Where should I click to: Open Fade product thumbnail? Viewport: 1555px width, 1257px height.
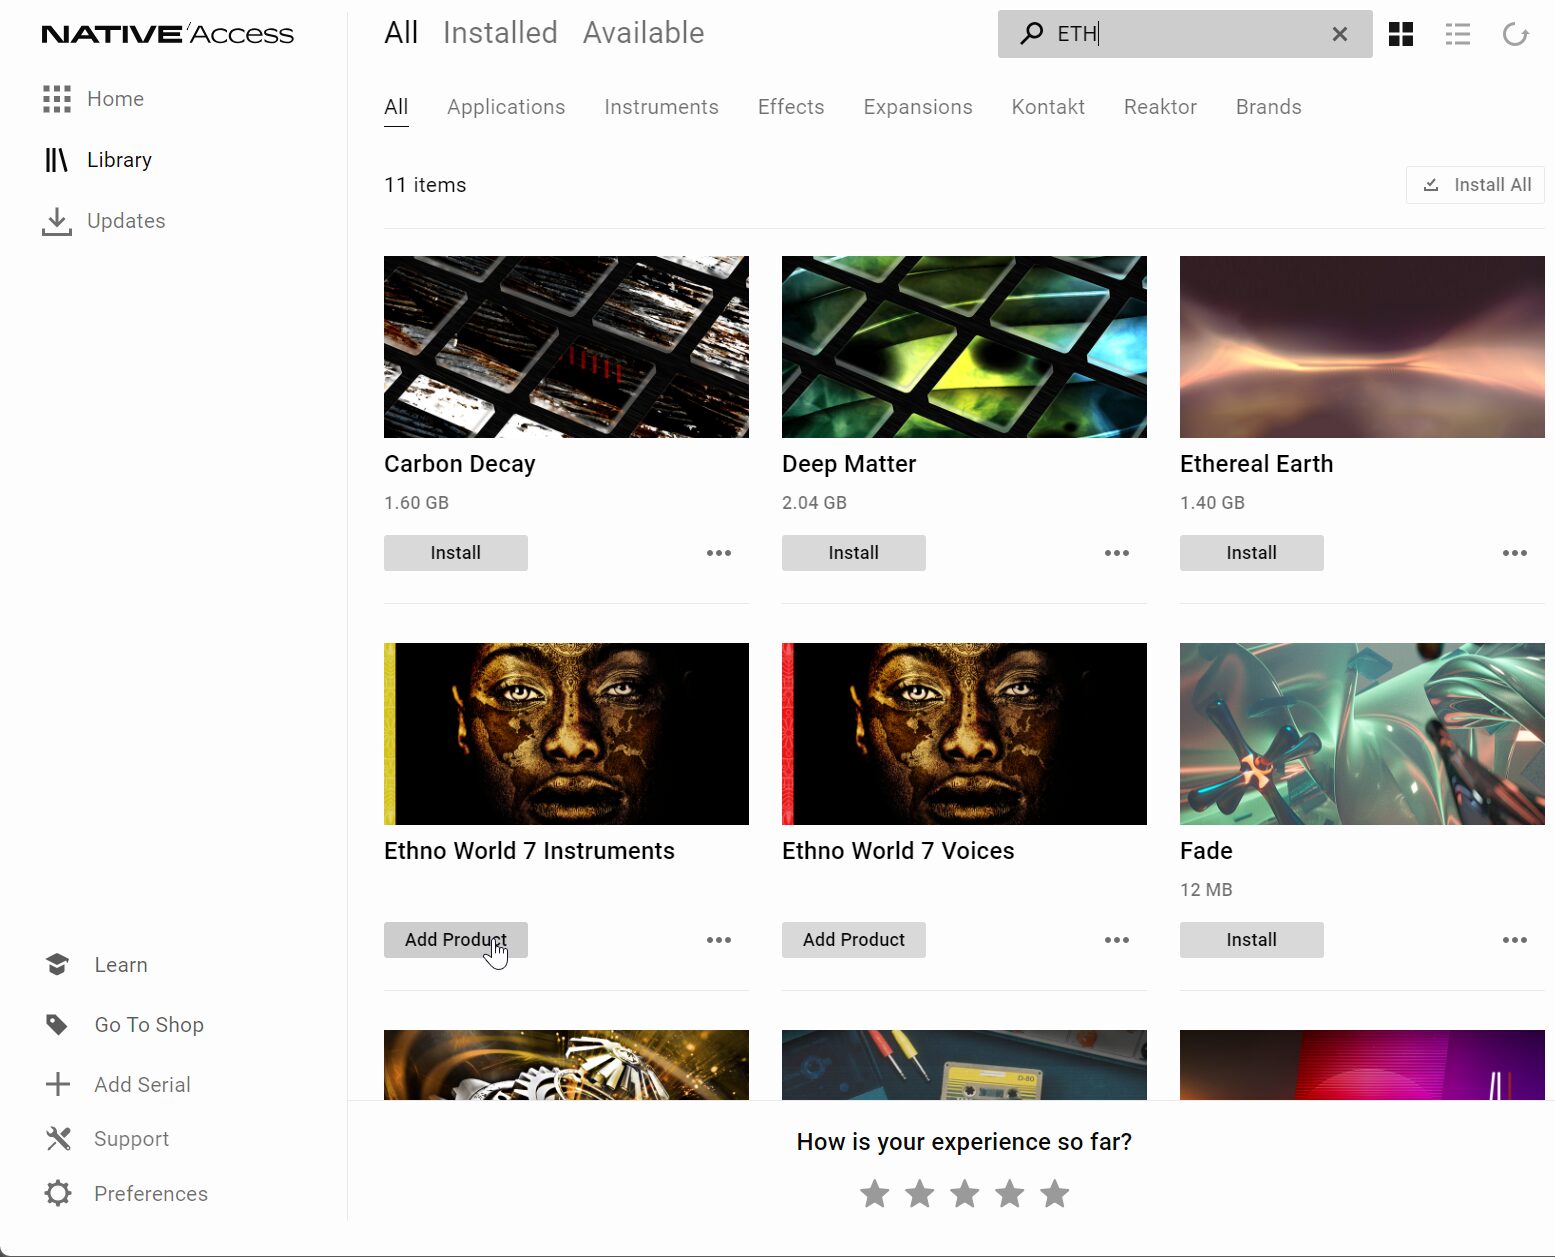coord(1362,734)
